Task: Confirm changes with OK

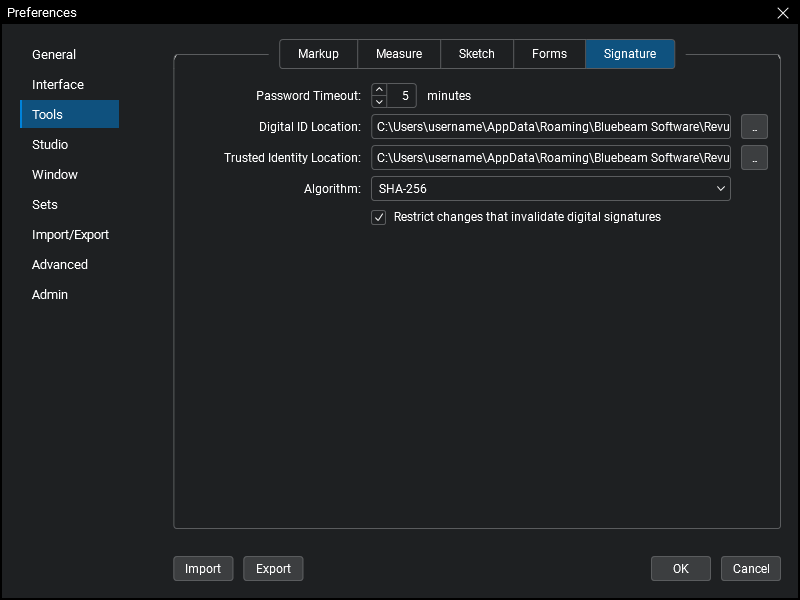Action: click(x=680, y=568)
